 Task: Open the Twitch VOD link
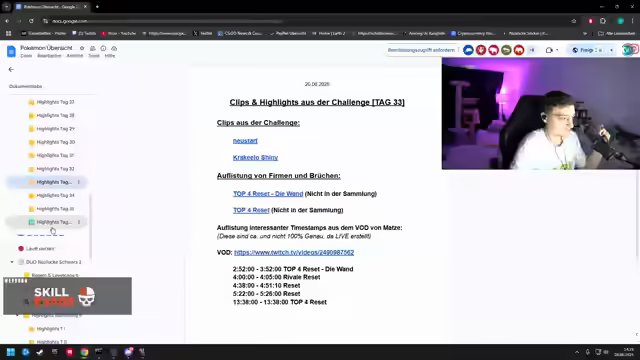point(294,252)
